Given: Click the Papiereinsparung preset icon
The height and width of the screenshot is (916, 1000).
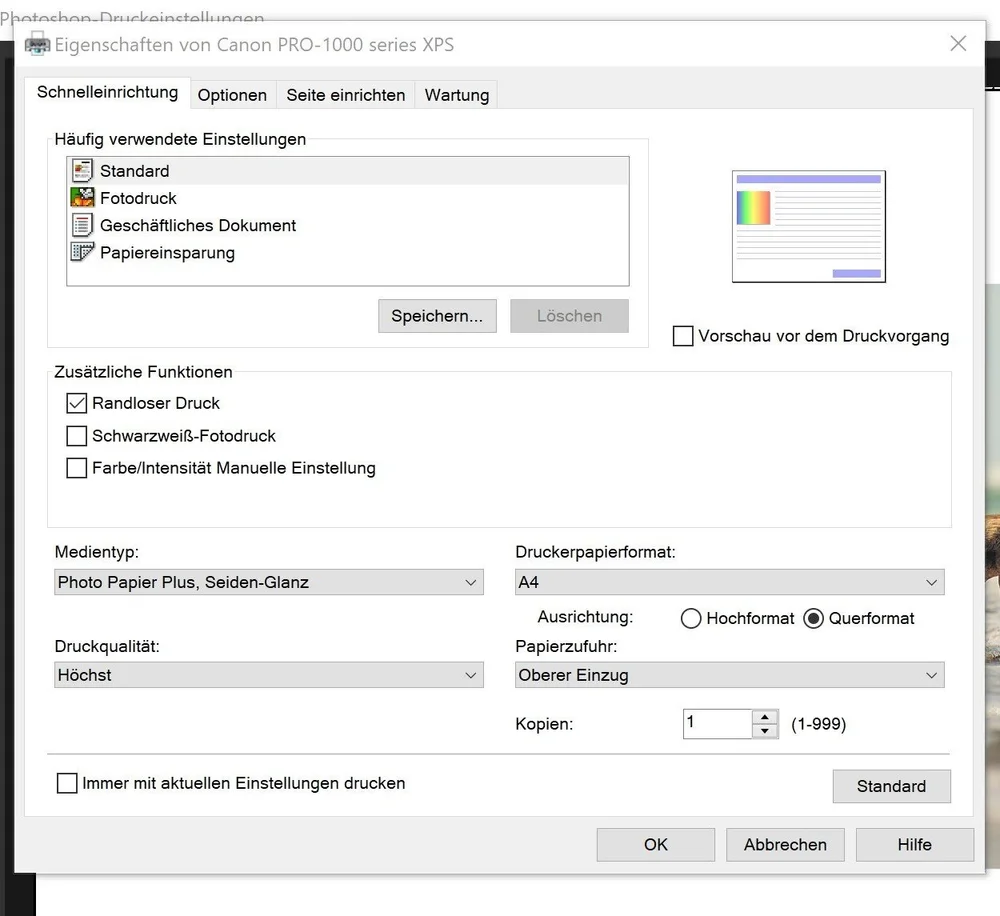Looking at the screenshot, I should [82, 253].
